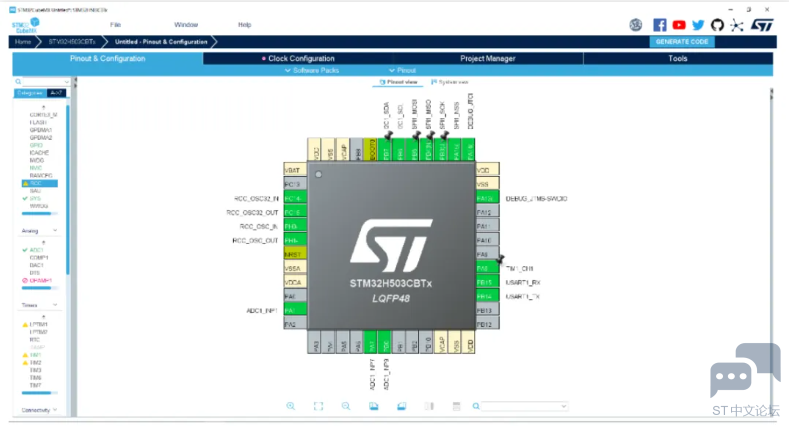Screen dimensions: 789x426
Task: Open ST Twitter page icon
Action: (698, 25)
